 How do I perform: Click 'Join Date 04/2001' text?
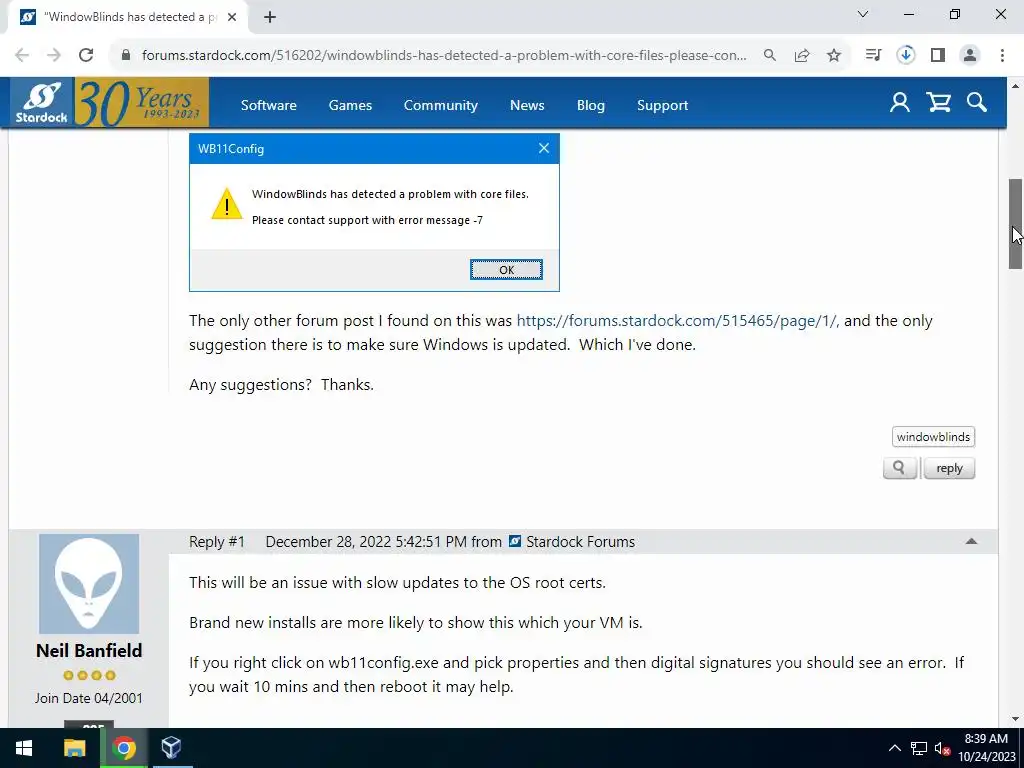(x=89, y=698)
